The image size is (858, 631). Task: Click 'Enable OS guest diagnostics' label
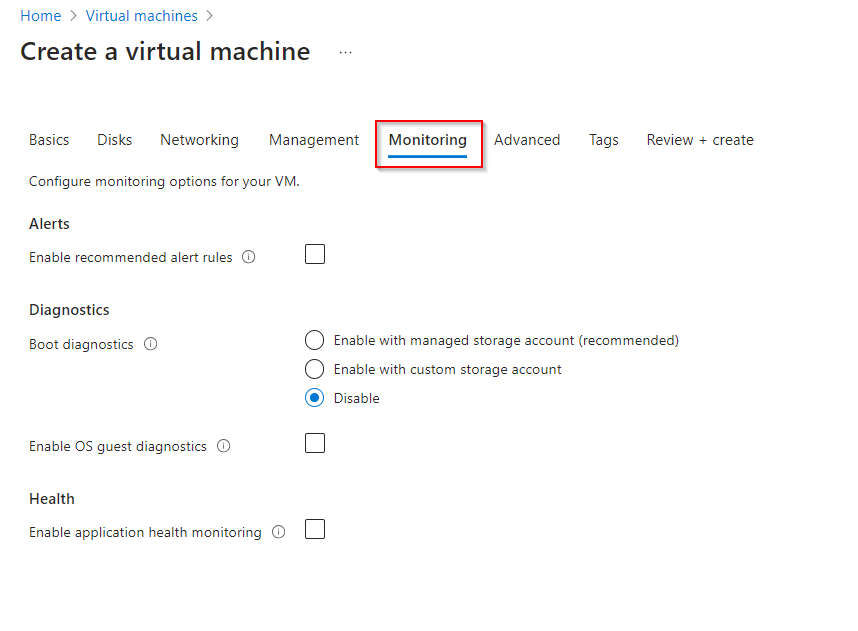click(x=118, y=447)
